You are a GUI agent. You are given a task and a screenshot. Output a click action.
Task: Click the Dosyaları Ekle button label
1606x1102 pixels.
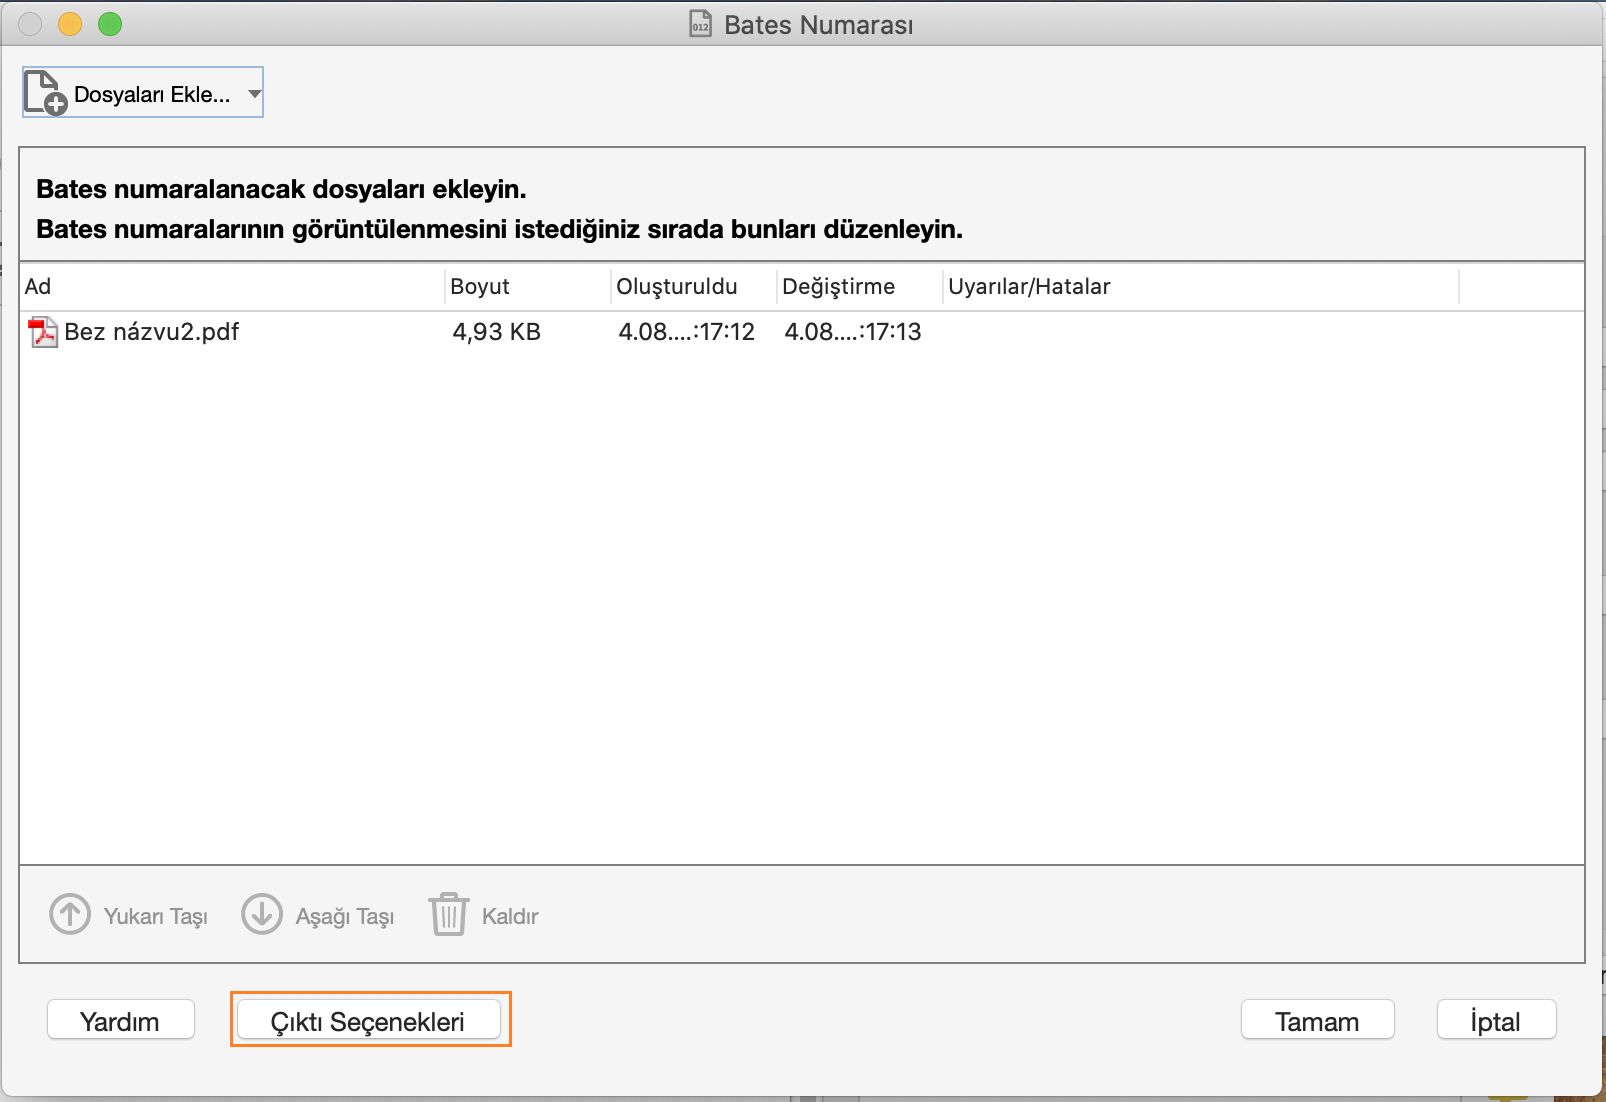point(152,95)
